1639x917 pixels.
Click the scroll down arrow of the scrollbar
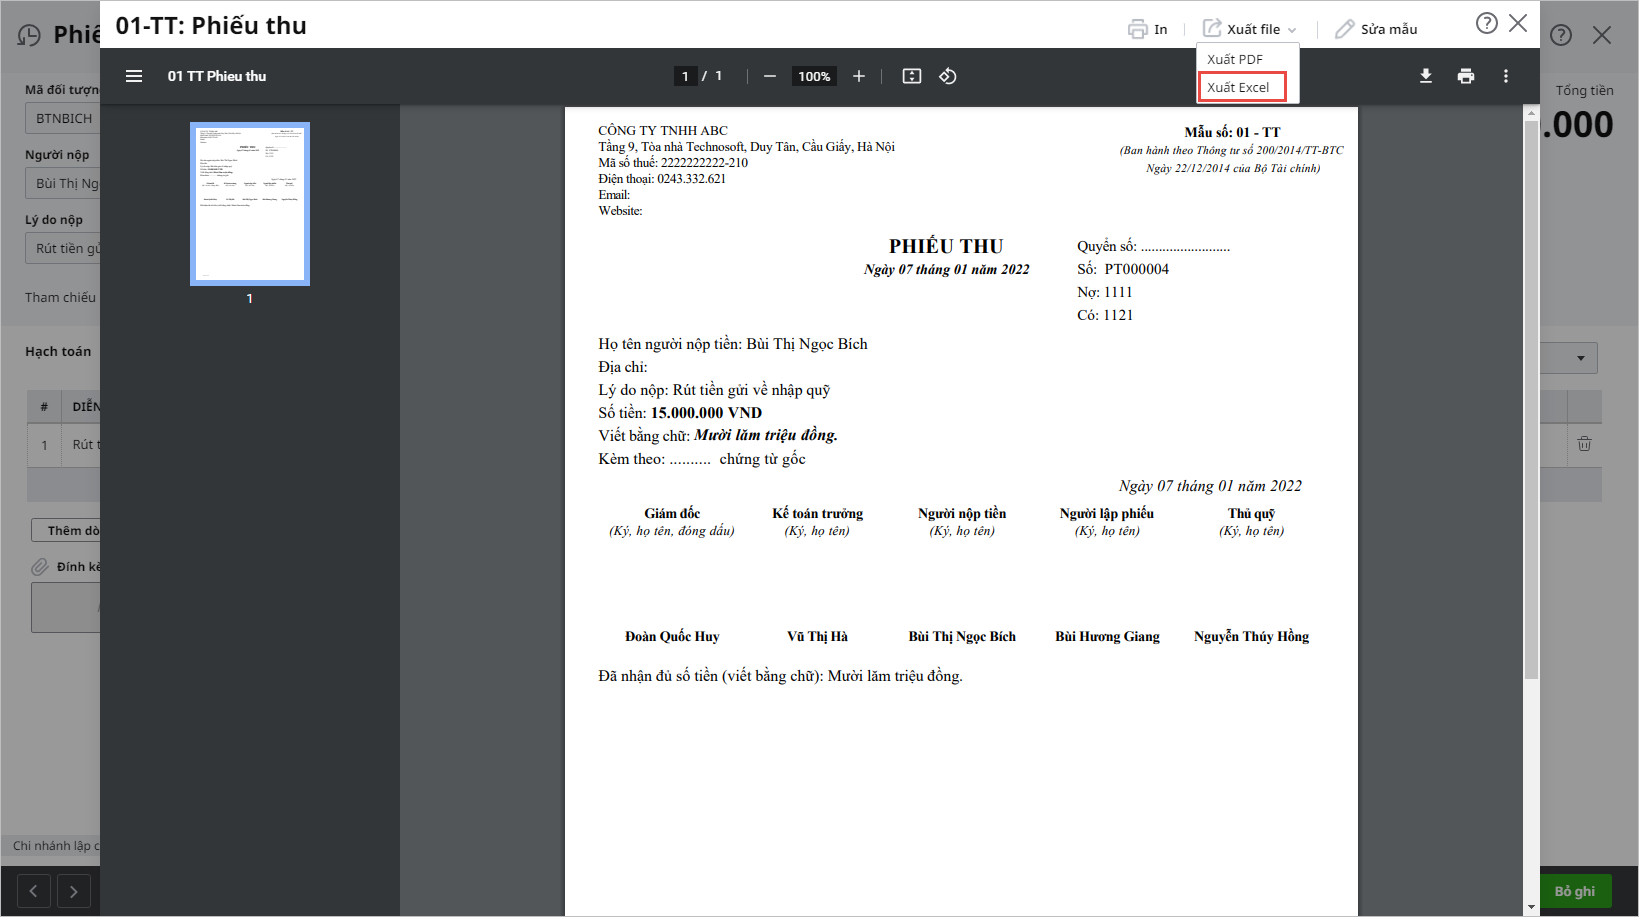pos(1530,907)
